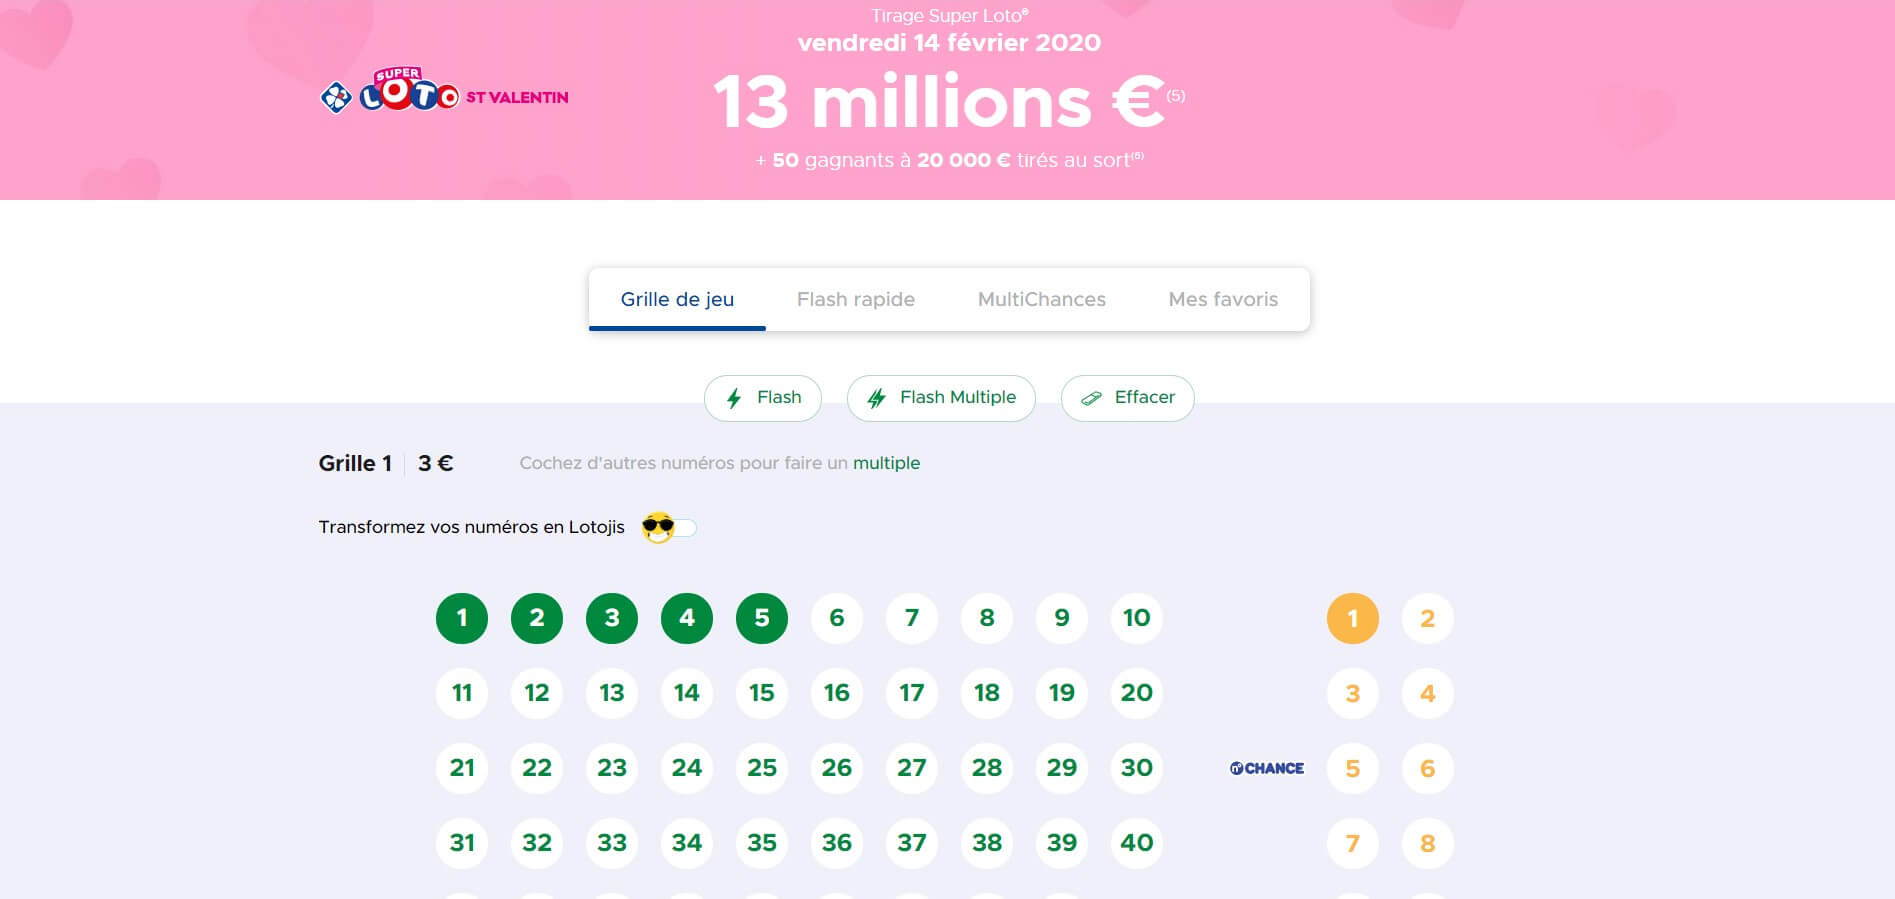Viewport: 1895px width, 899px height.
Task: Click the Super Loto St Valentin logo
Action: point(444,91)
